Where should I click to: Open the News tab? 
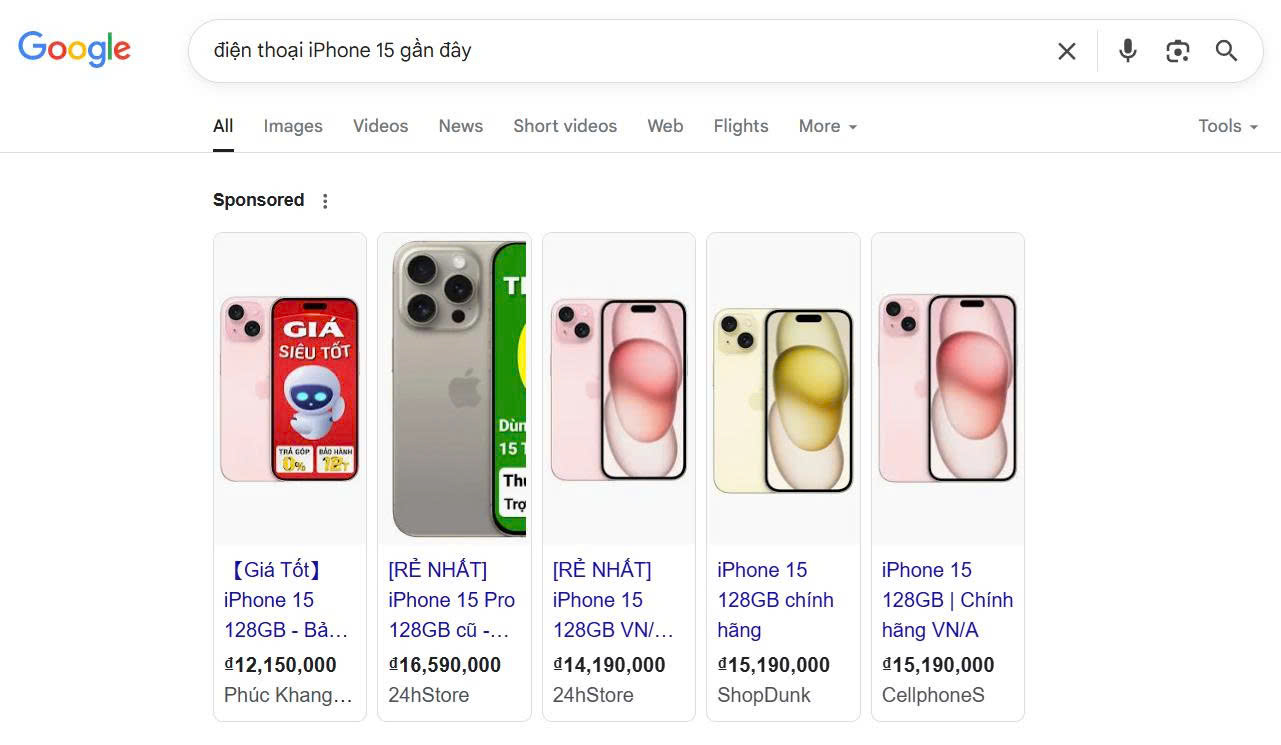[460, 126]
